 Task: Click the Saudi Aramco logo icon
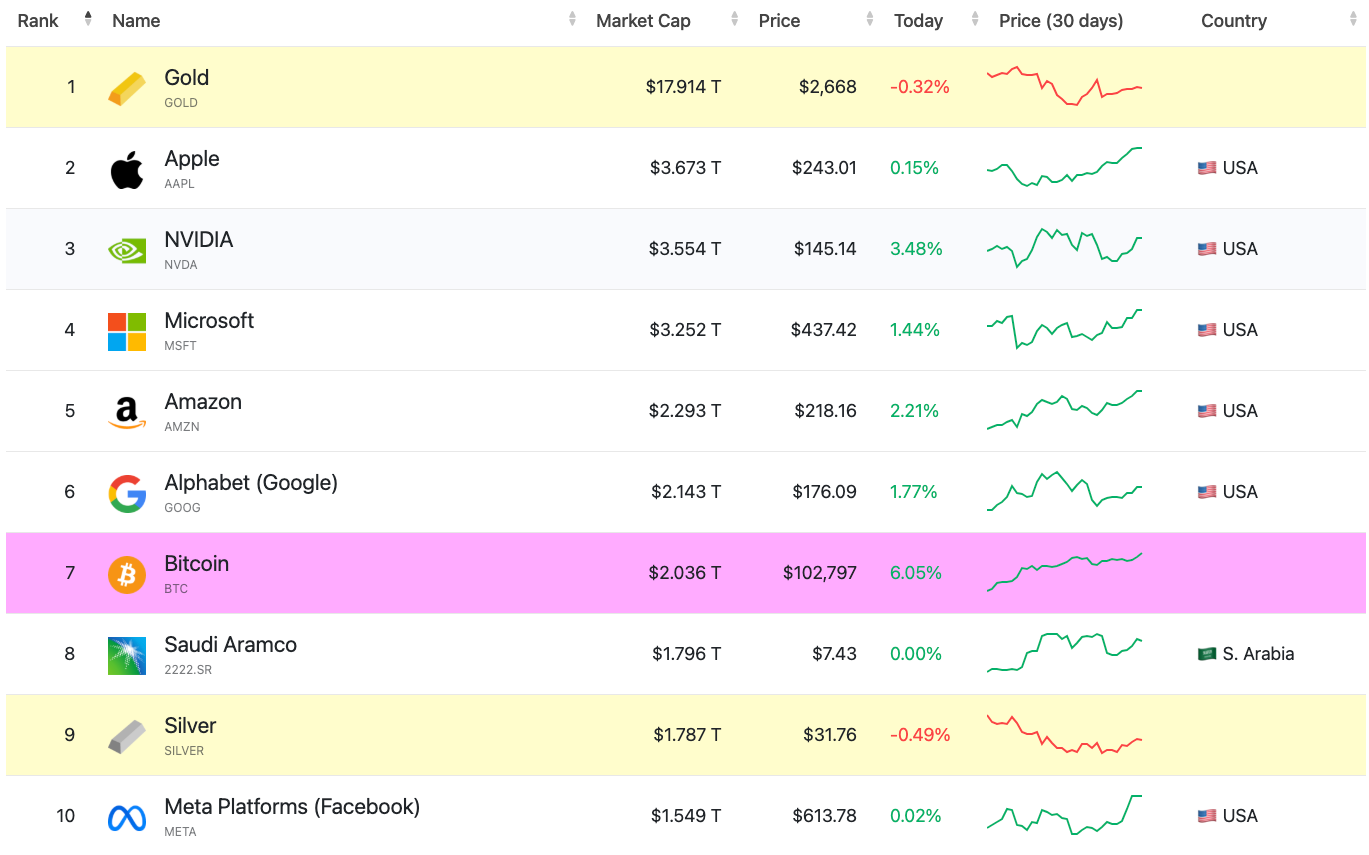pos(127,655)
